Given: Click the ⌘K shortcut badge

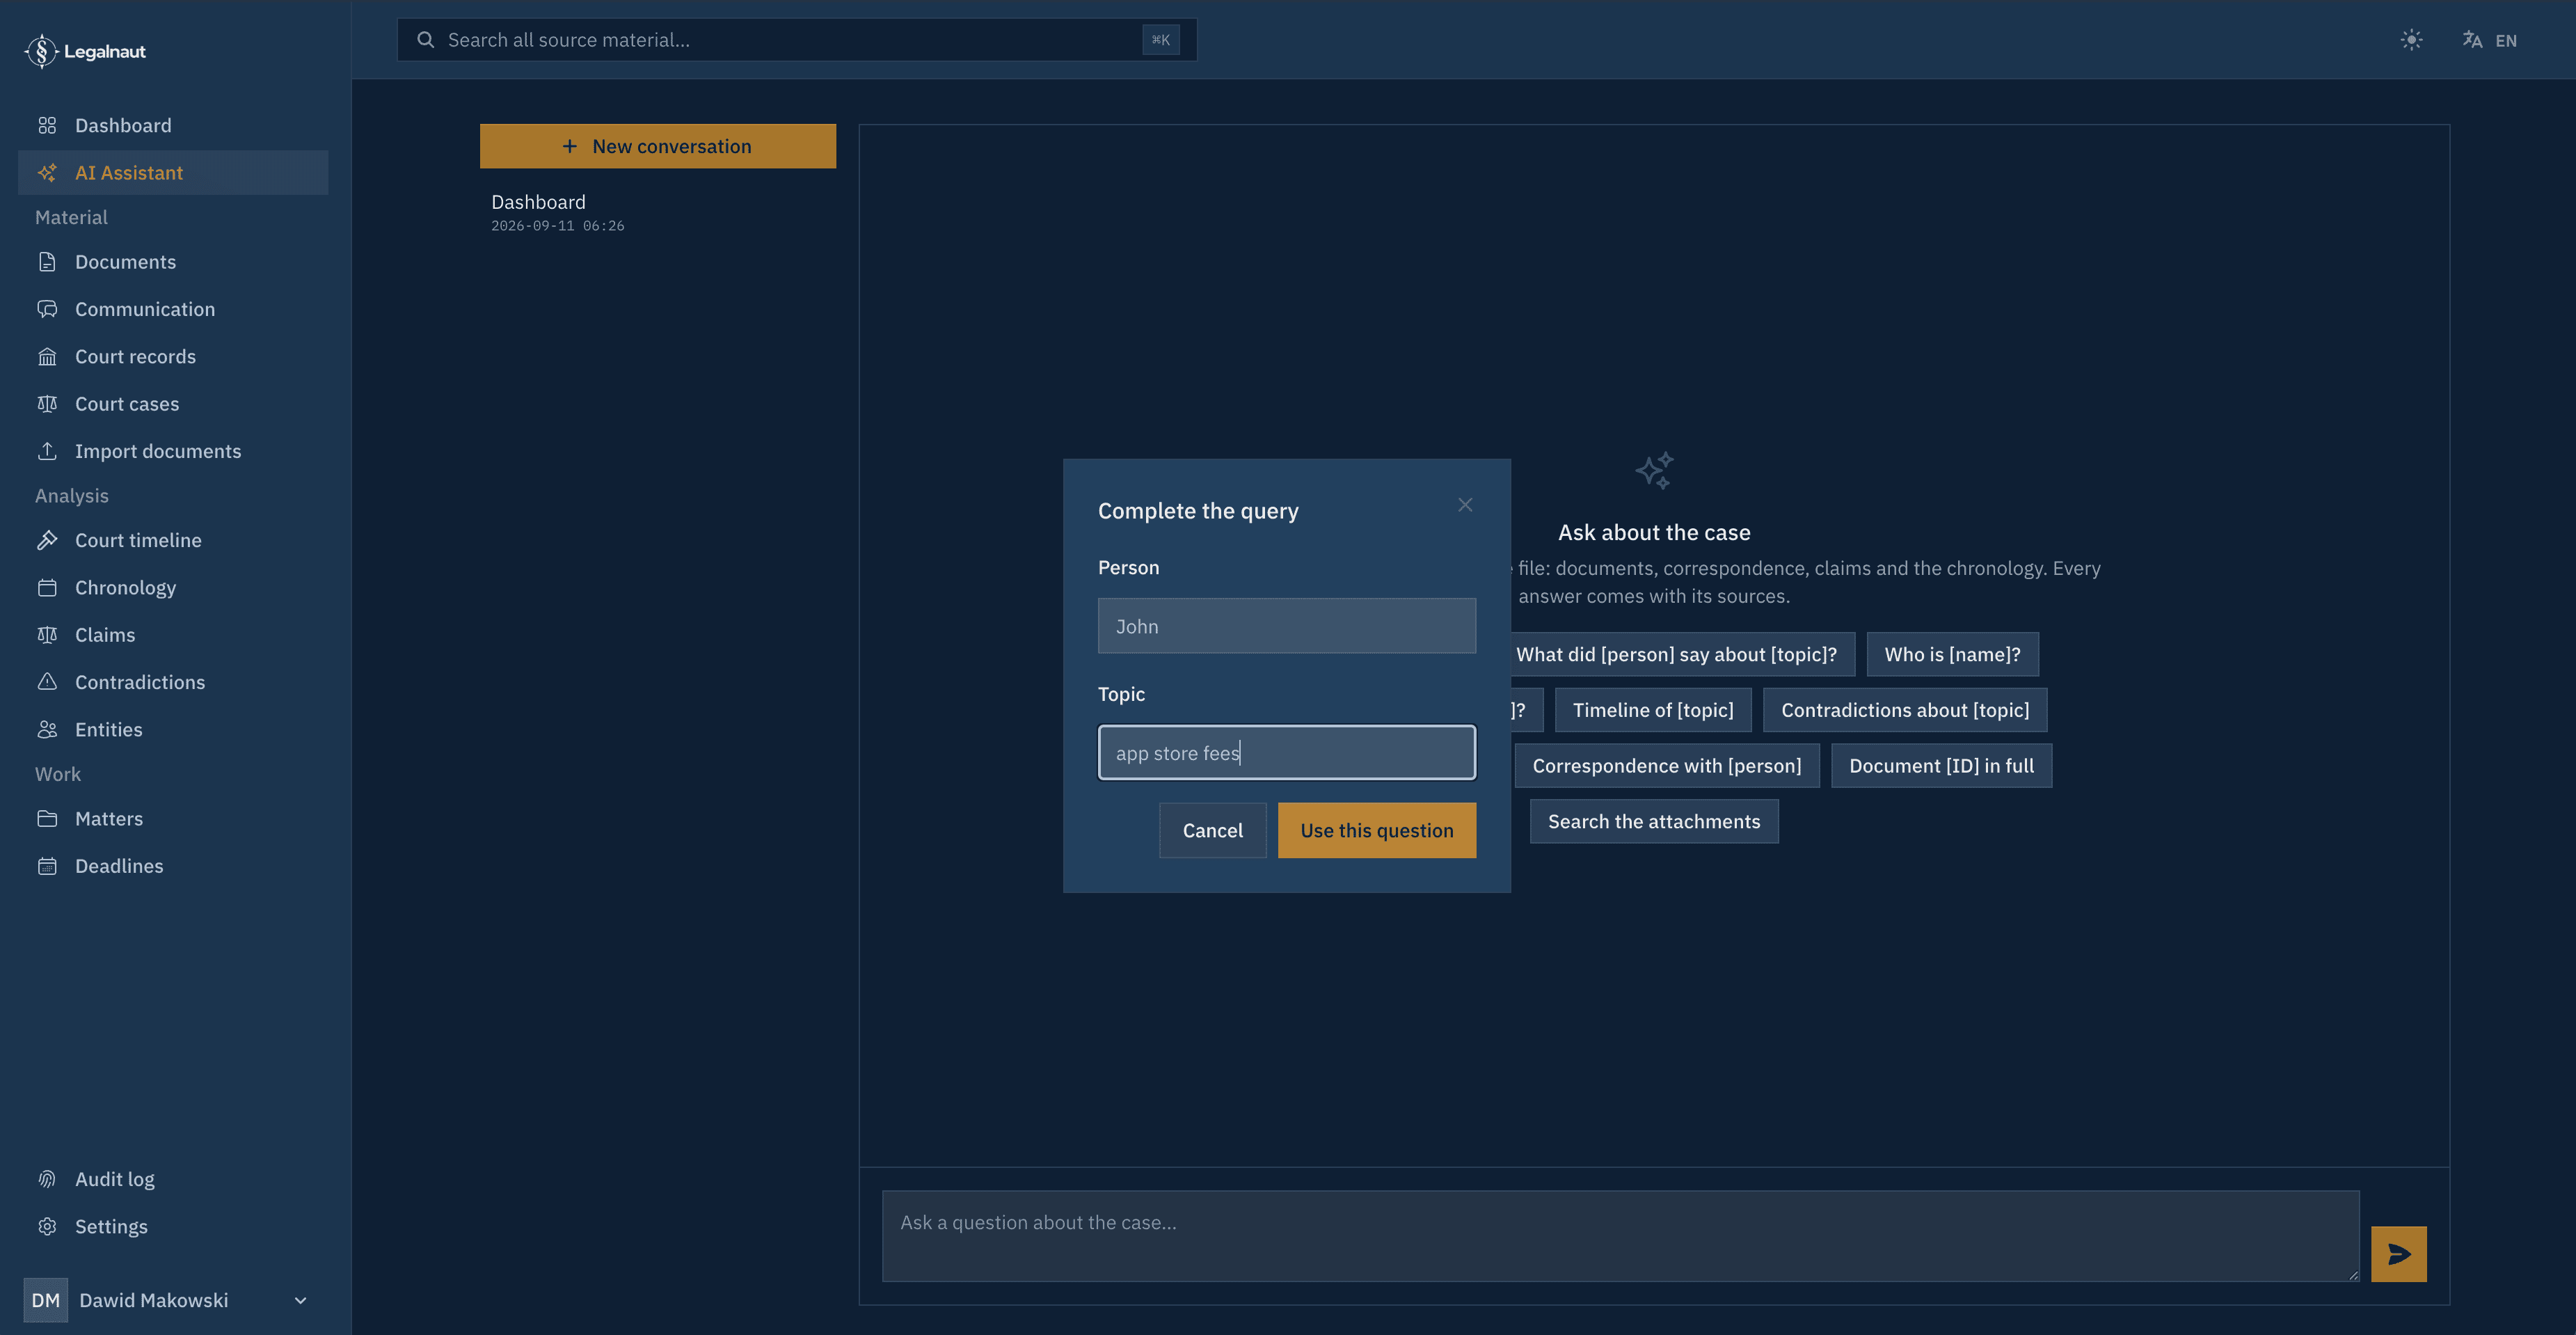Looking at the screenshot, I should (x=1160, y=40).
